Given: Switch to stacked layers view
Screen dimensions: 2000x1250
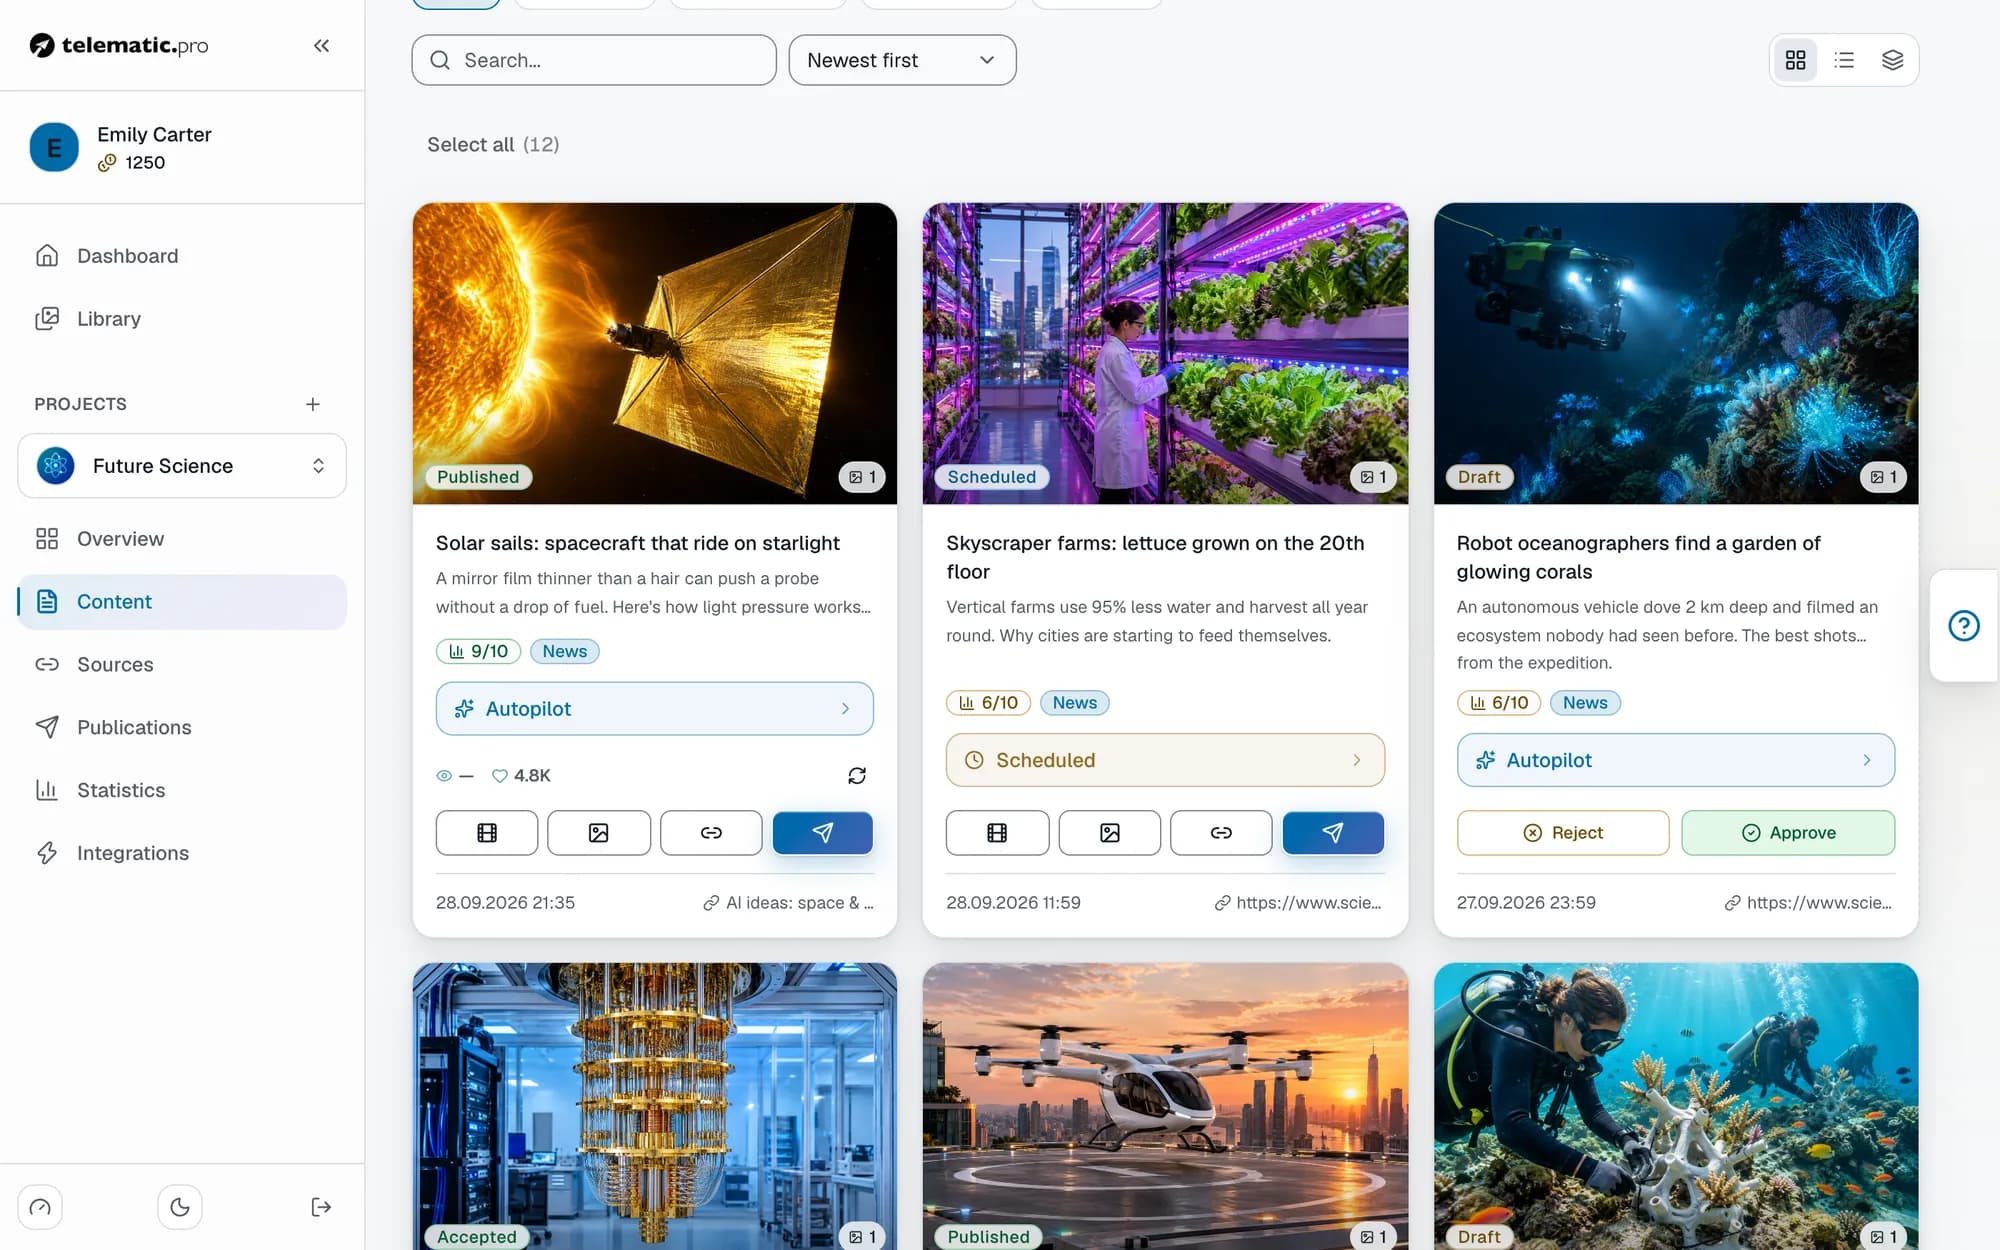Looking at the screenshot, I should click(1892, 60).
